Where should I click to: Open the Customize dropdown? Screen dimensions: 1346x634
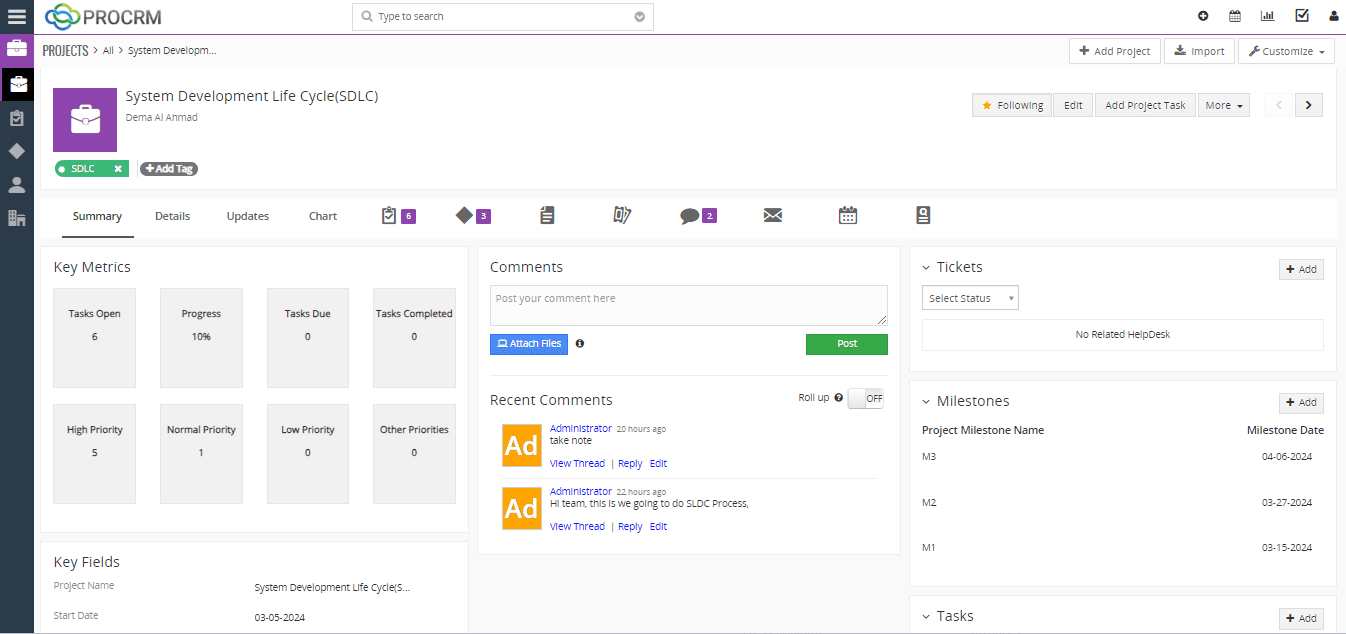click(1286, 51)
